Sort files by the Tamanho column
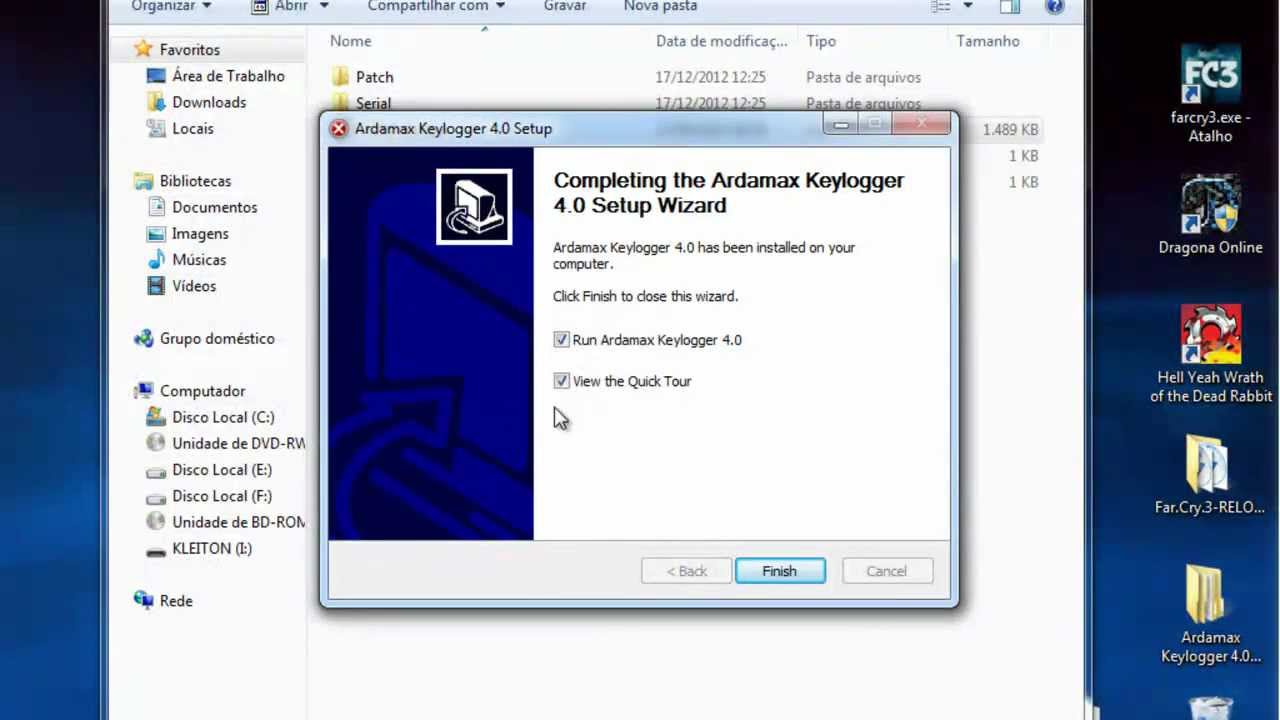Image resolution: width=1280 pixels, height=720 pixels. tap(988, 41)
